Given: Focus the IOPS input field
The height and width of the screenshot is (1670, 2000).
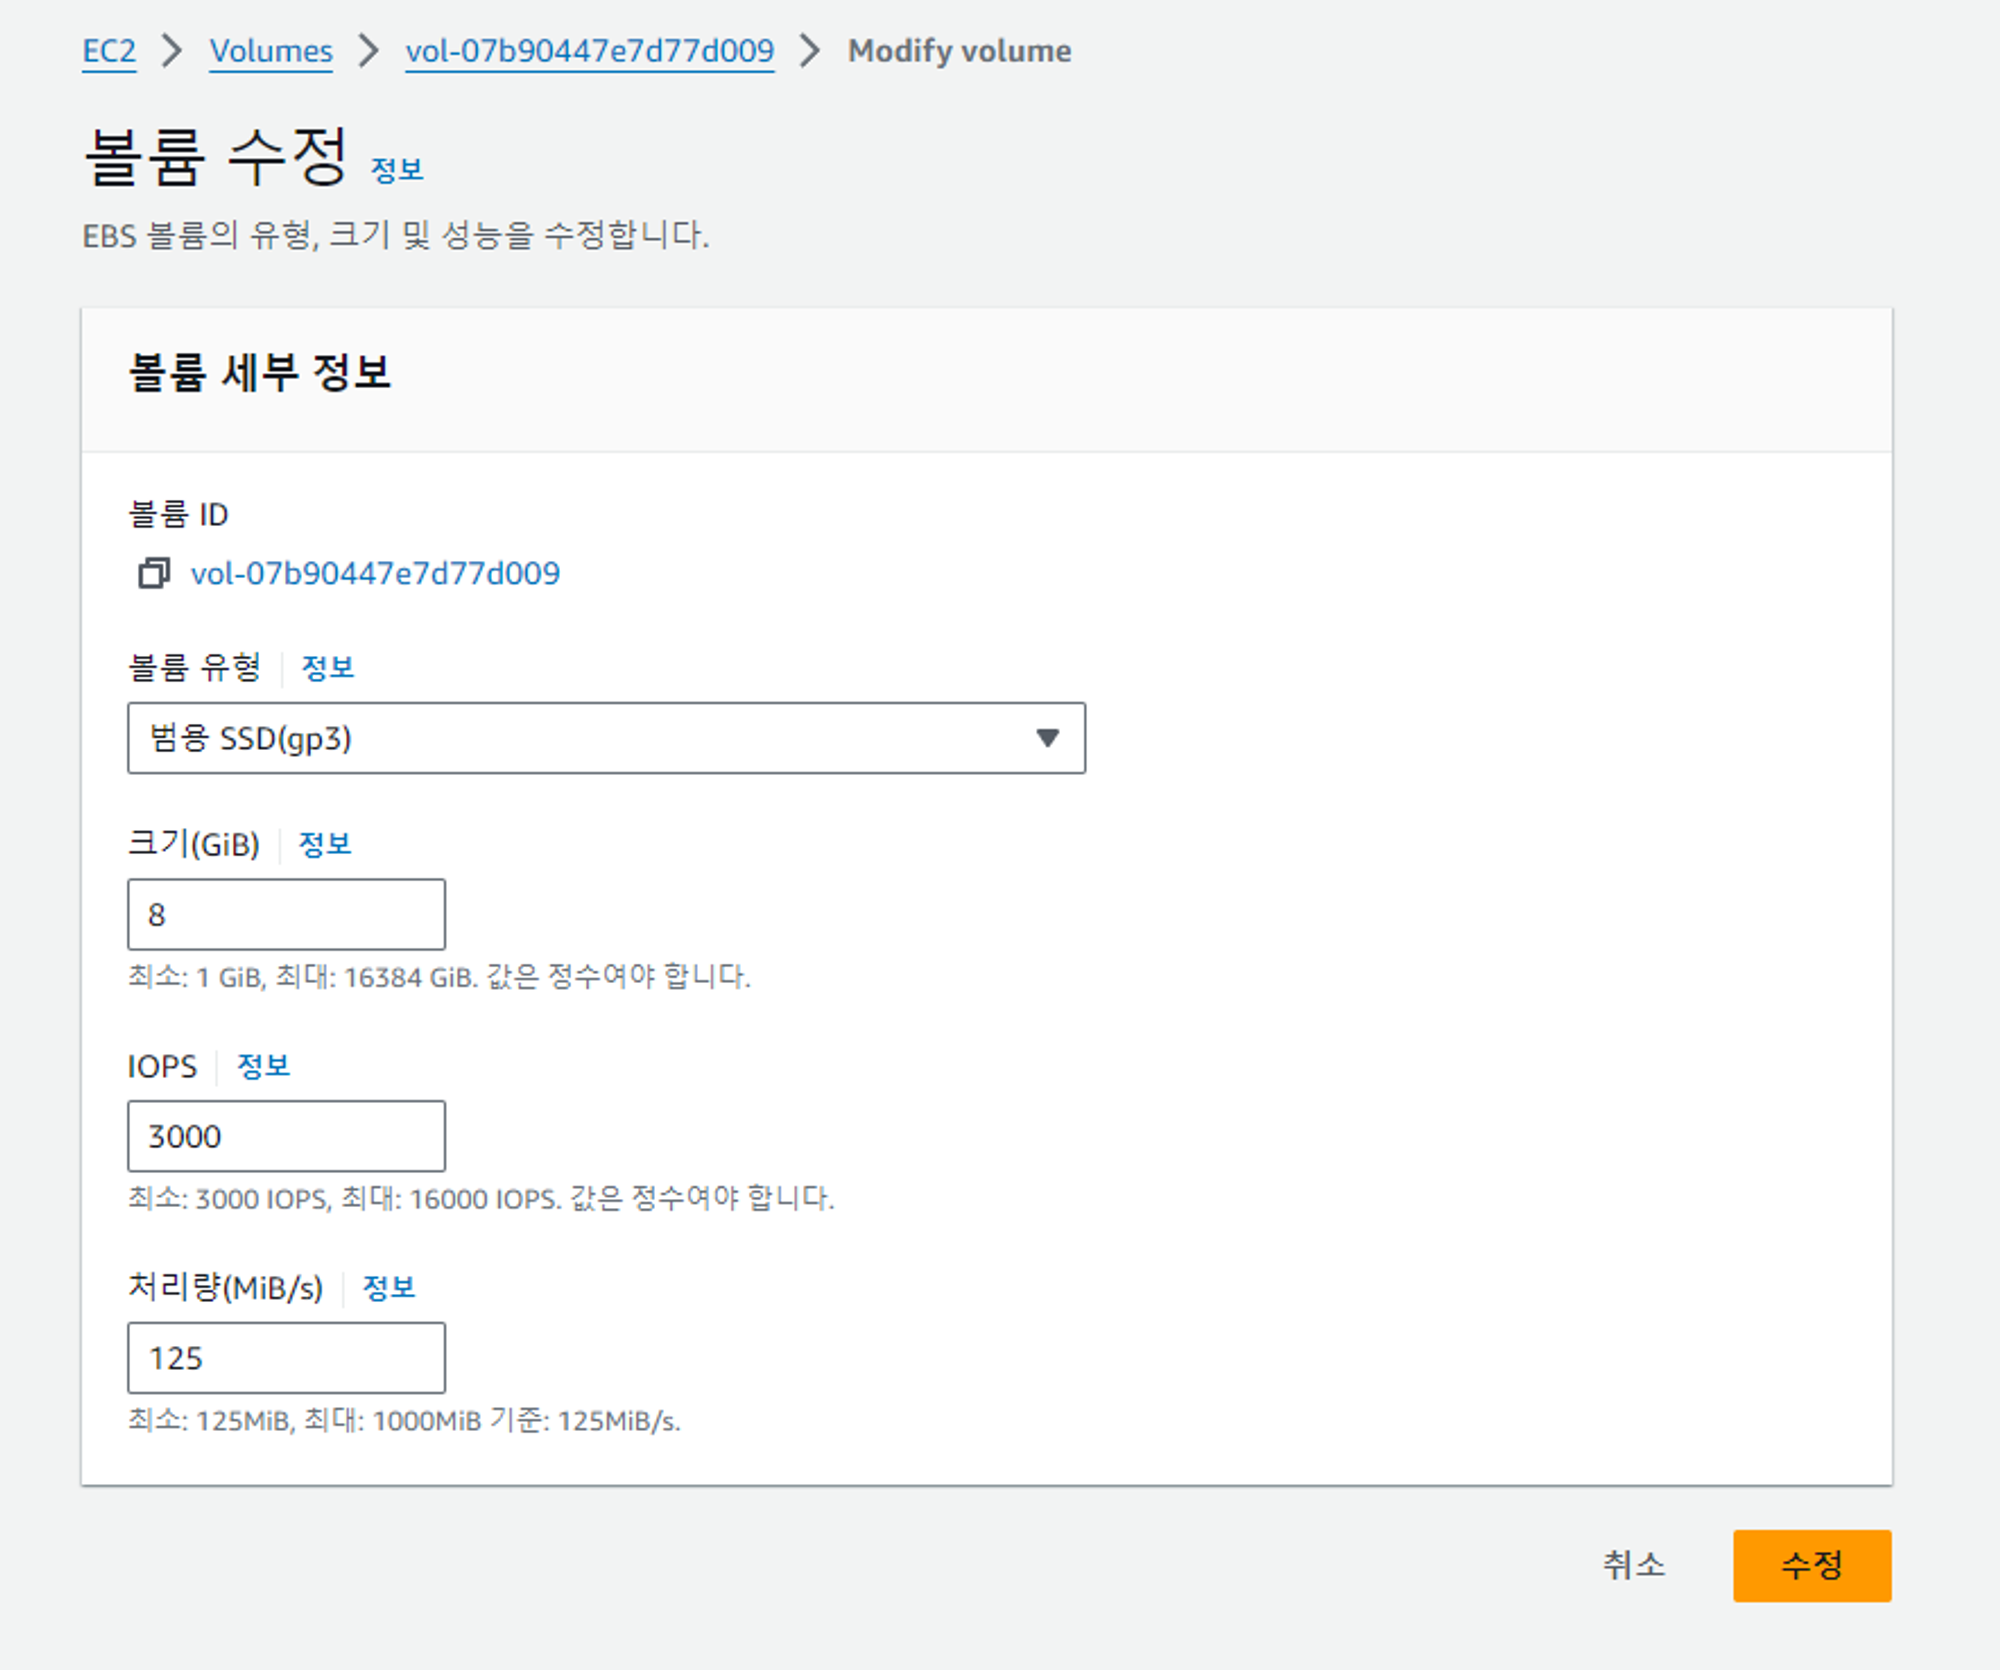Looking at the screenshot, I should [286, 1136].
